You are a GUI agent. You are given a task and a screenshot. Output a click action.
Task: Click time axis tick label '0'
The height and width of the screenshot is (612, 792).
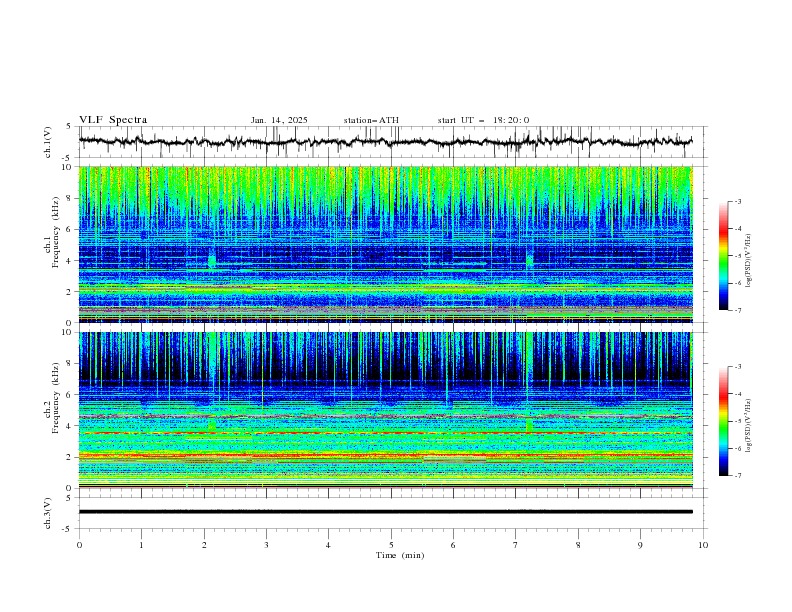tap(79, 545)
